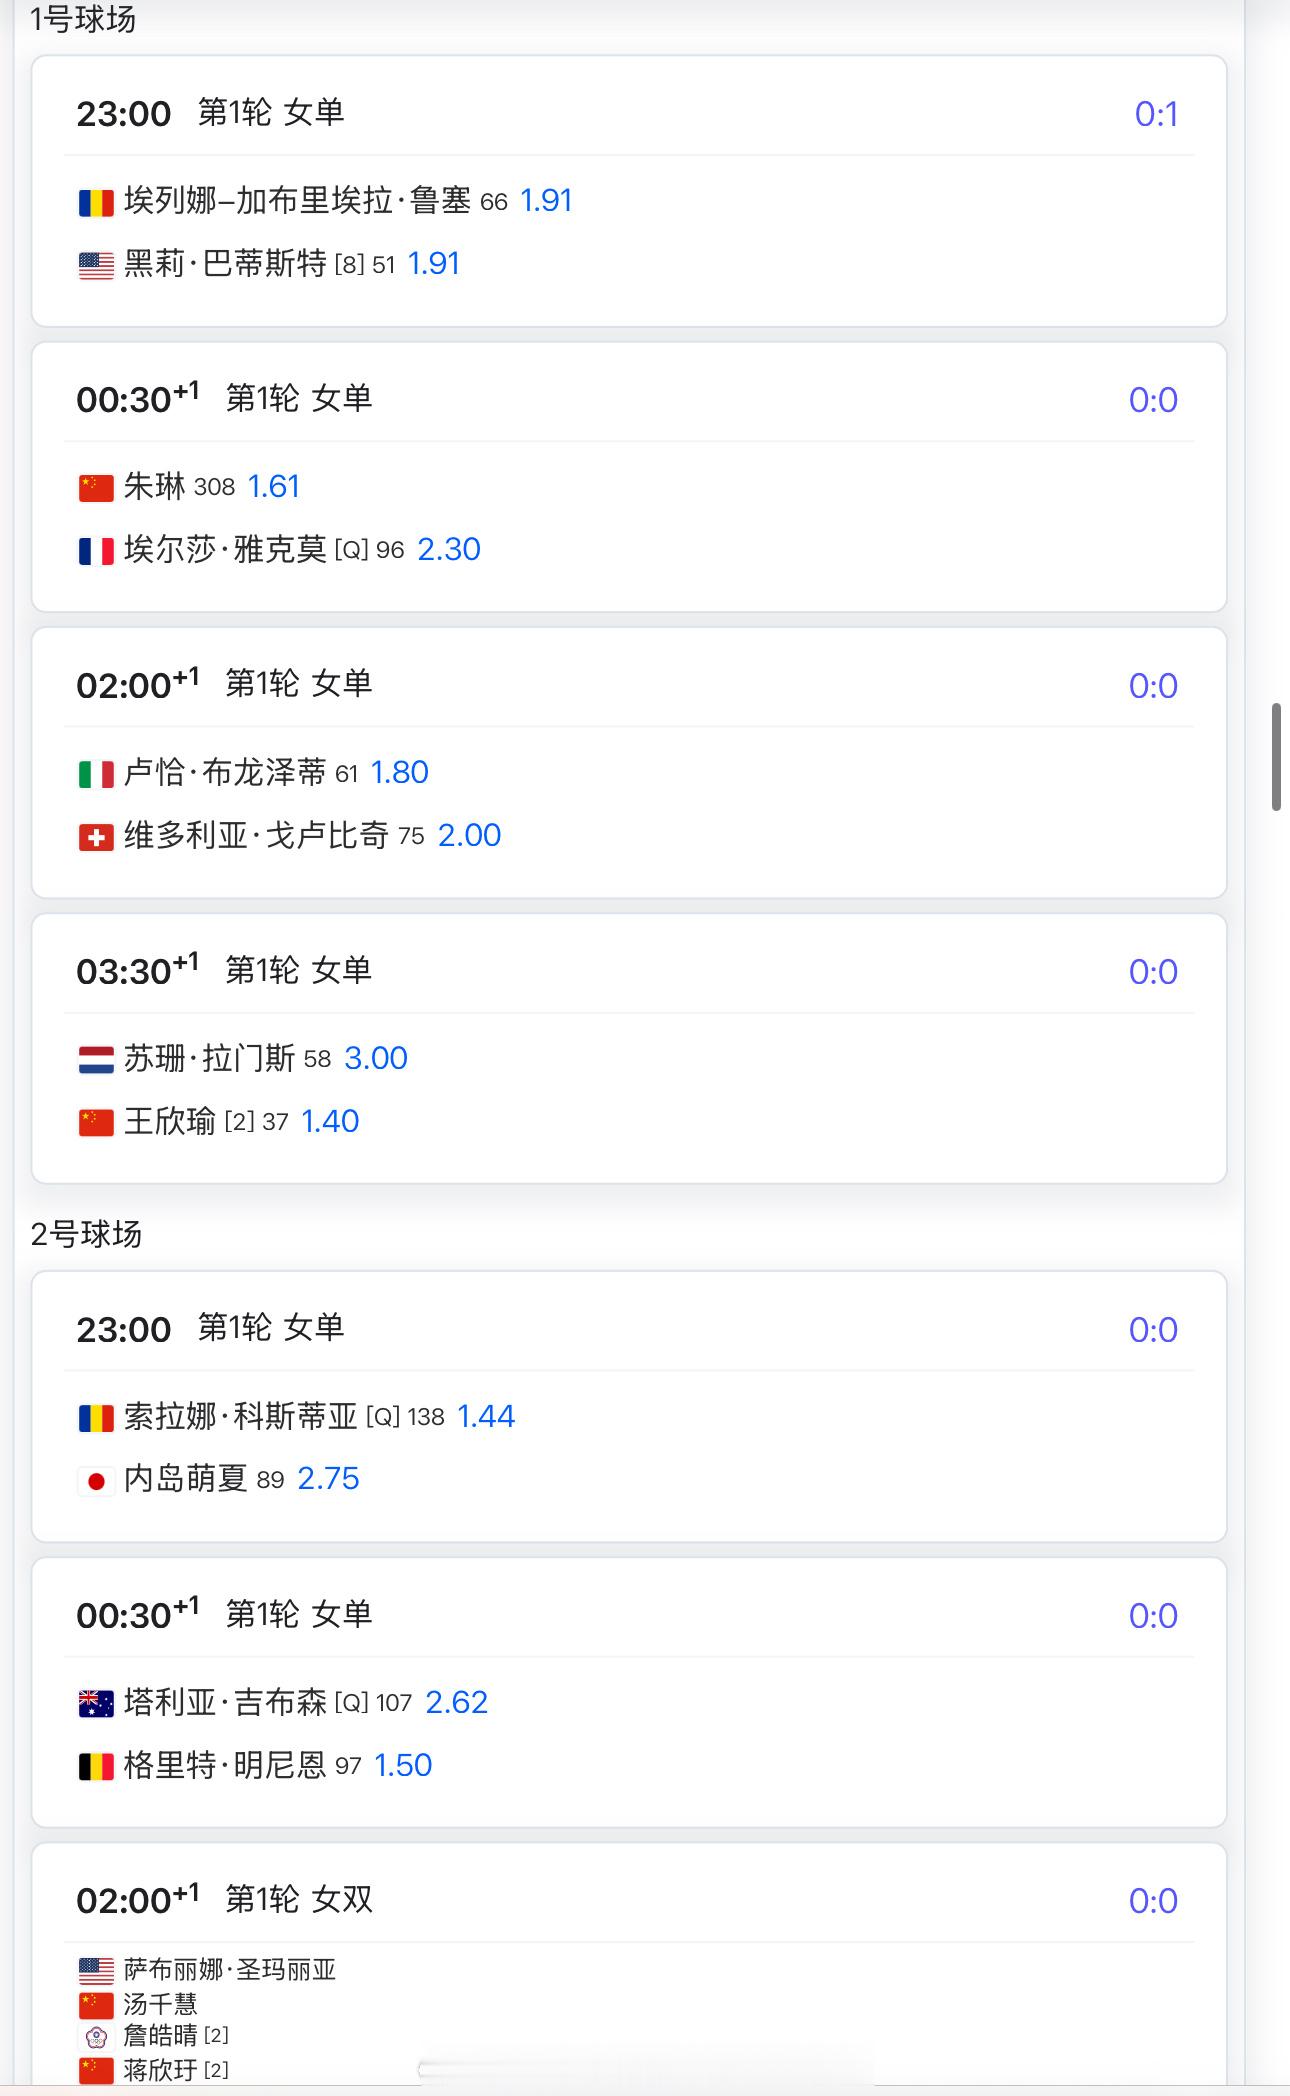Click 詹皓晴 in the doubles match
This screenshot has width=1290, height=2096.
pyautogui.click(x=161, y=2036)
